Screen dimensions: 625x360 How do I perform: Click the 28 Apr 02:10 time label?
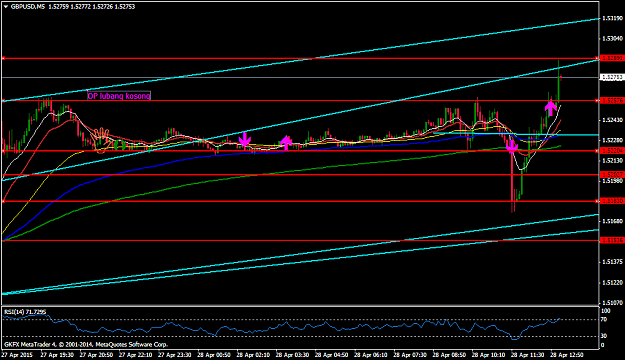(x=253, y=354)
